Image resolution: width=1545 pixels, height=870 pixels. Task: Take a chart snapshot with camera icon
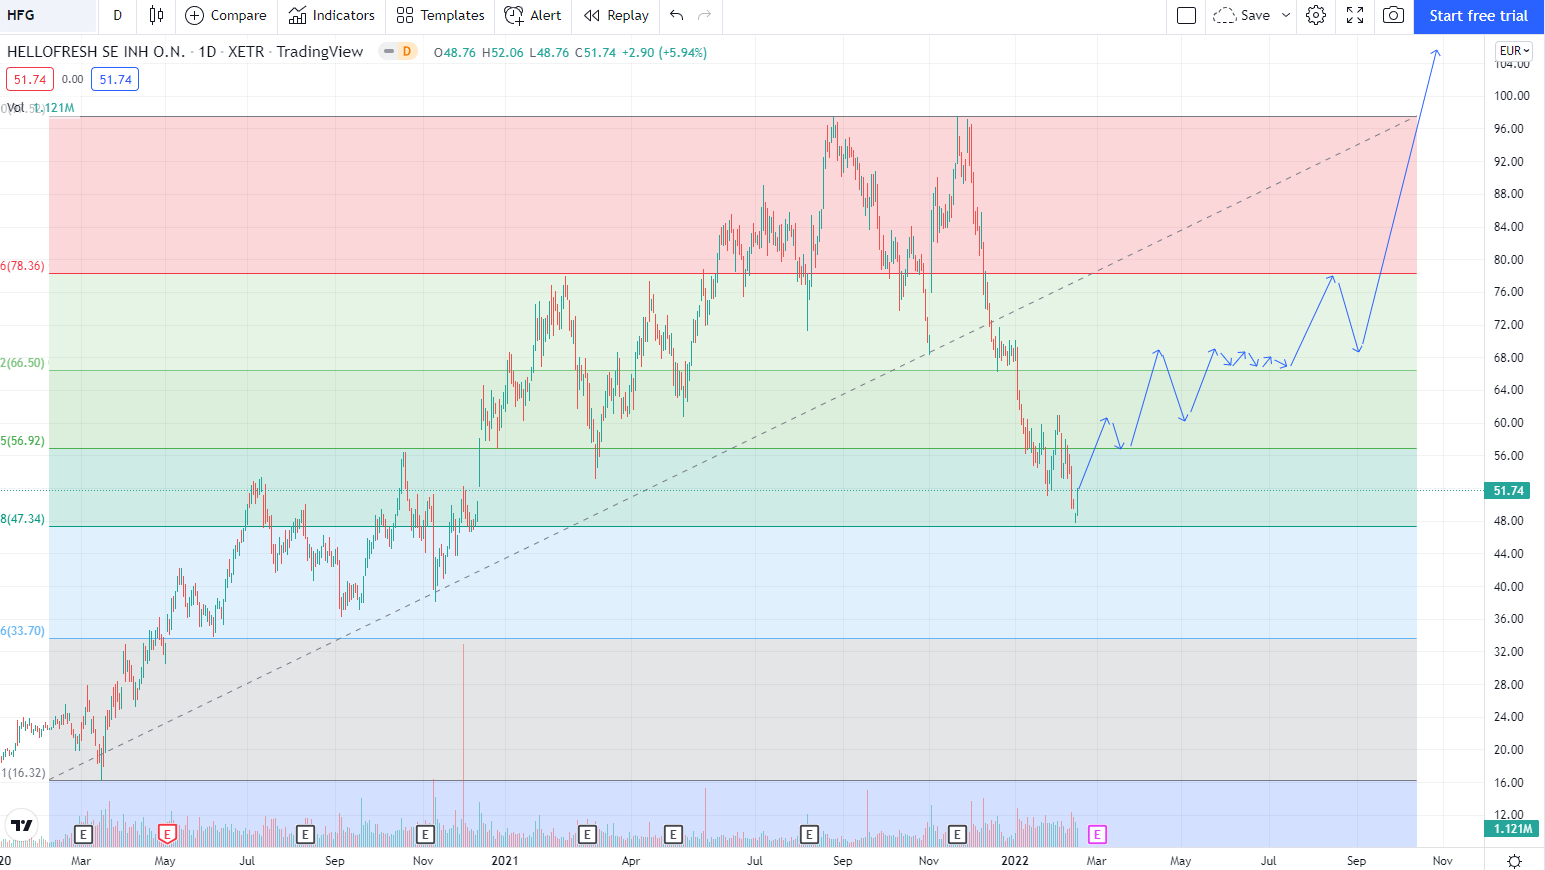click(x=1393, y=16)
